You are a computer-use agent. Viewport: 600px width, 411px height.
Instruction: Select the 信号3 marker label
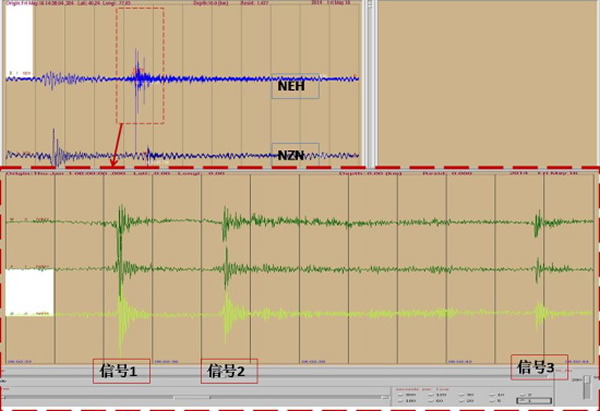[x=537, y=367]
